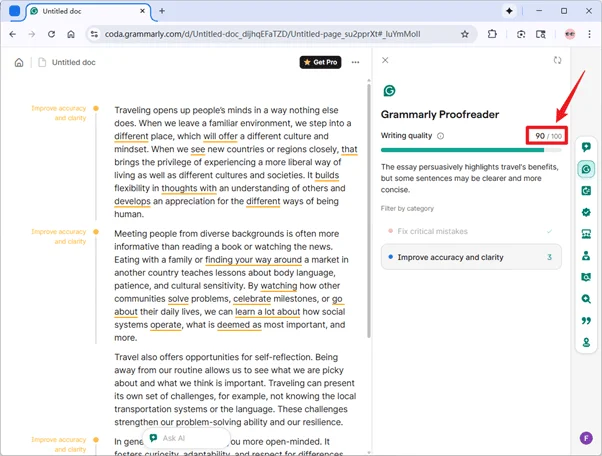Open the browser profile avatar
The height and width of the screenshot is (456, 602).
570,34
